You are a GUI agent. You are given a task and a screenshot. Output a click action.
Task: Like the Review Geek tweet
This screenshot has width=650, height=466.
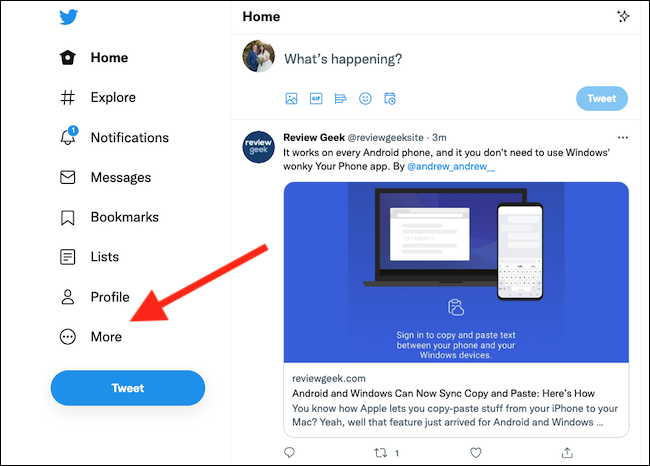(x=475, y=453)
